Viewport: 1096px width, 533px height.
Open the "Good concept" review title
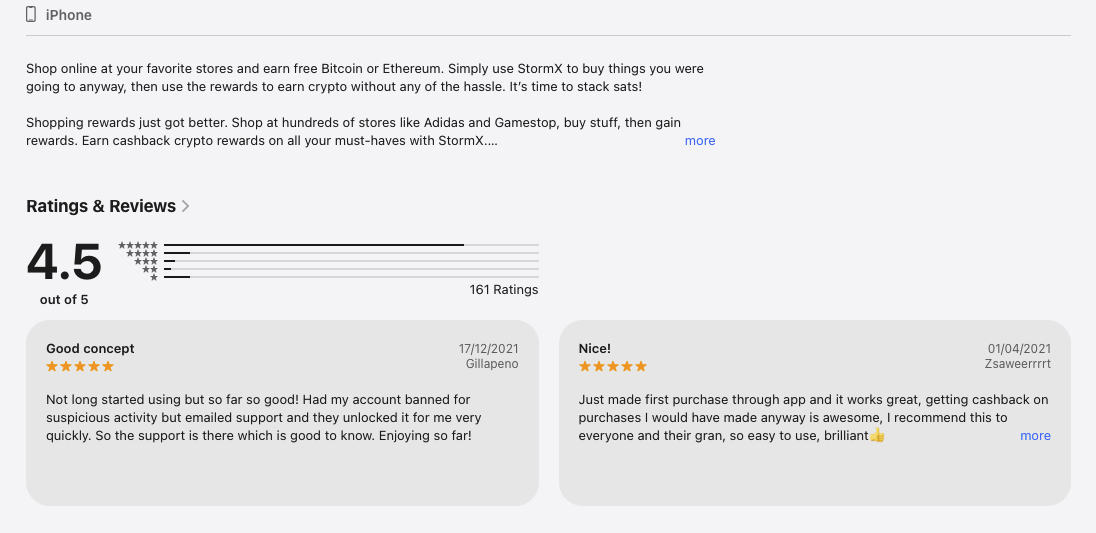[x=90, y=349]
